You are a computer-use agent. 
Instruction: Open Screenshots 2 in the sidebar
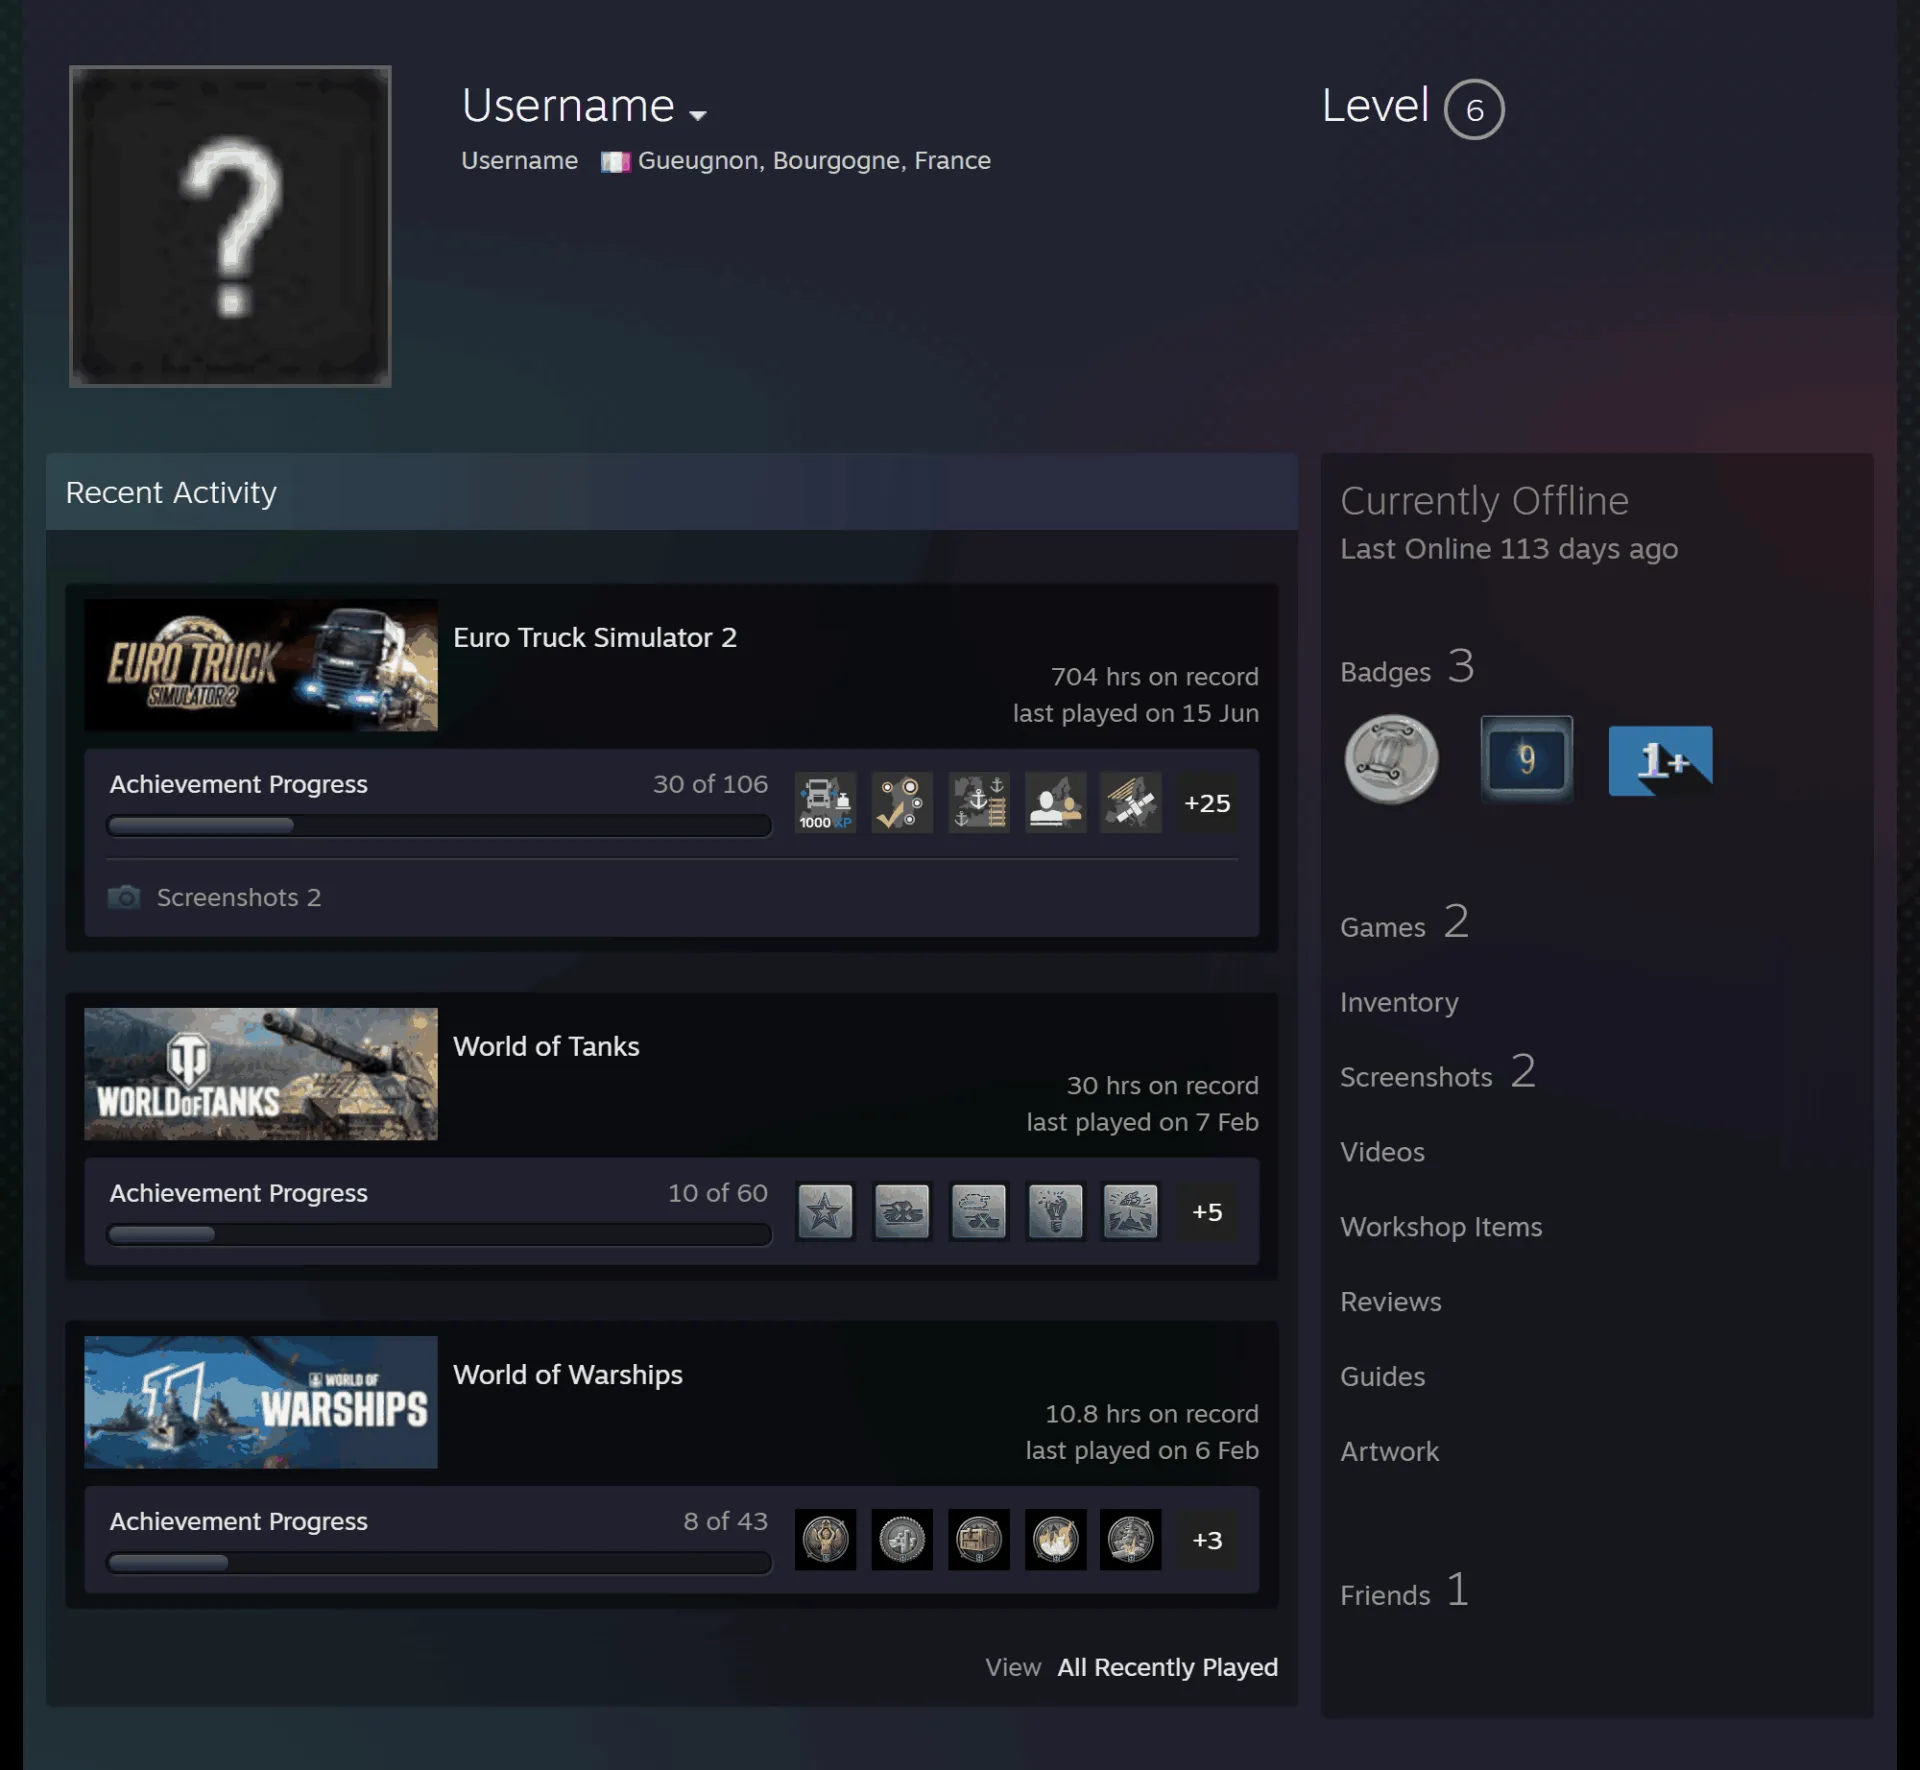tap(1438, 1073)
